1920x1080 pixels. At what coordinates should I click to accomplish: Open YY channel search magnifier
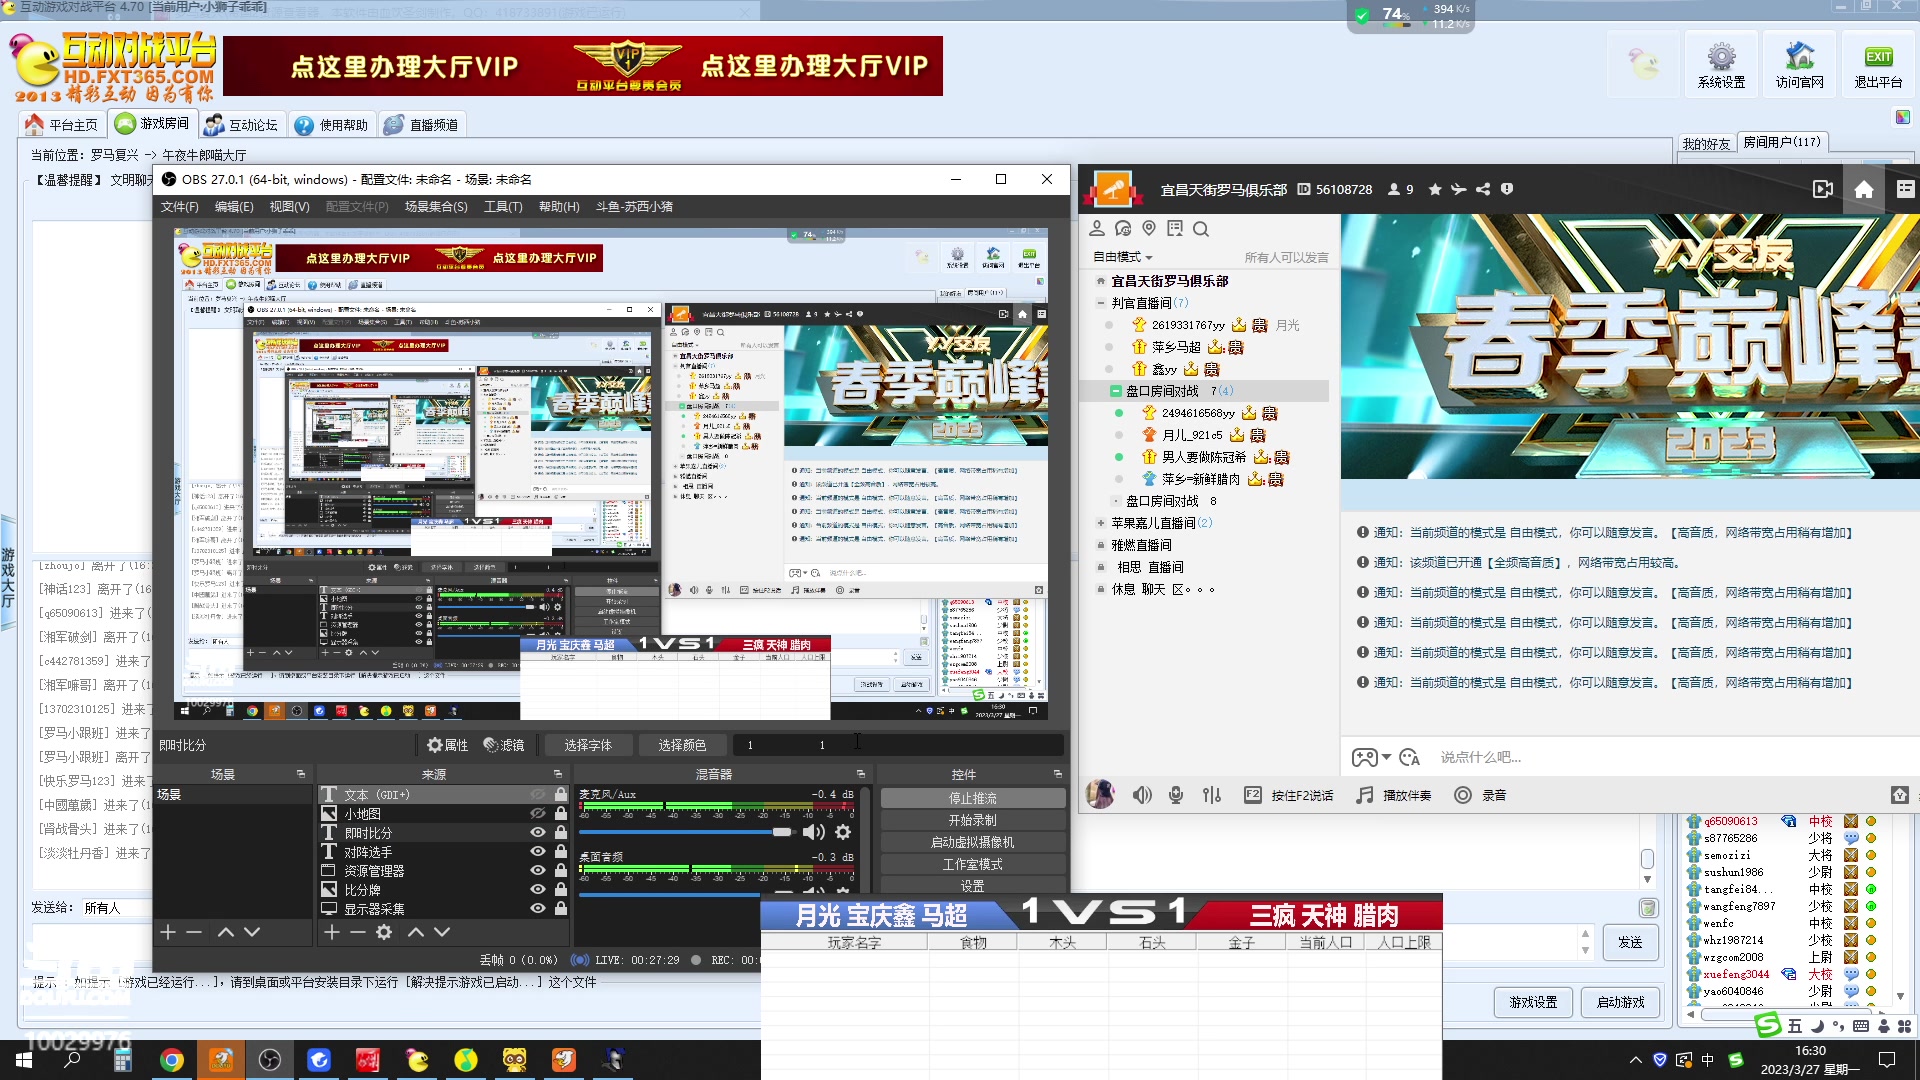point(1201,229)
